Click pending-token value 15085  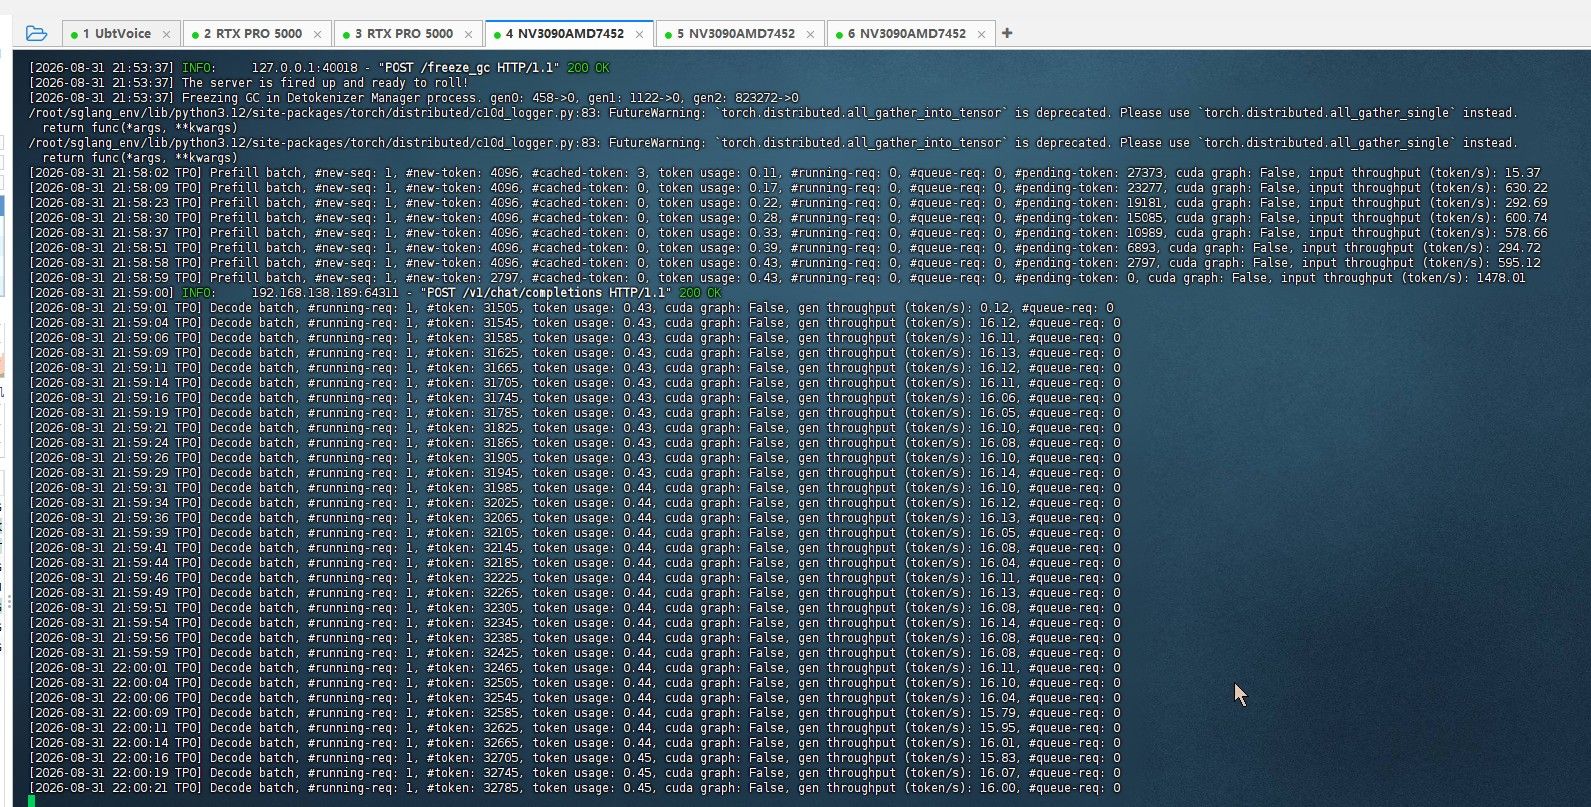[1145, 218]
